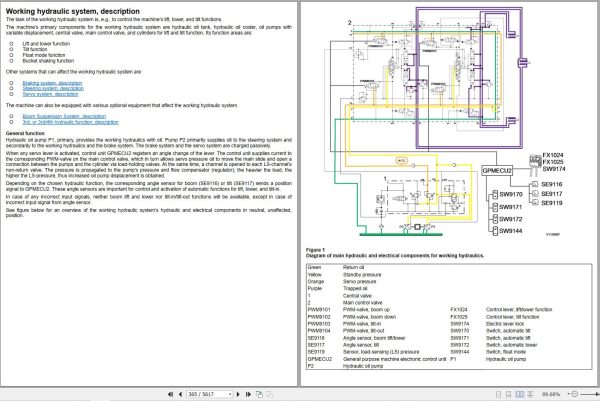The height and width of the screenshot is (401, 600).
Task: Click the legend entry 'Trapped oil'
Action: pyautogui.click(x=355, y=289)
